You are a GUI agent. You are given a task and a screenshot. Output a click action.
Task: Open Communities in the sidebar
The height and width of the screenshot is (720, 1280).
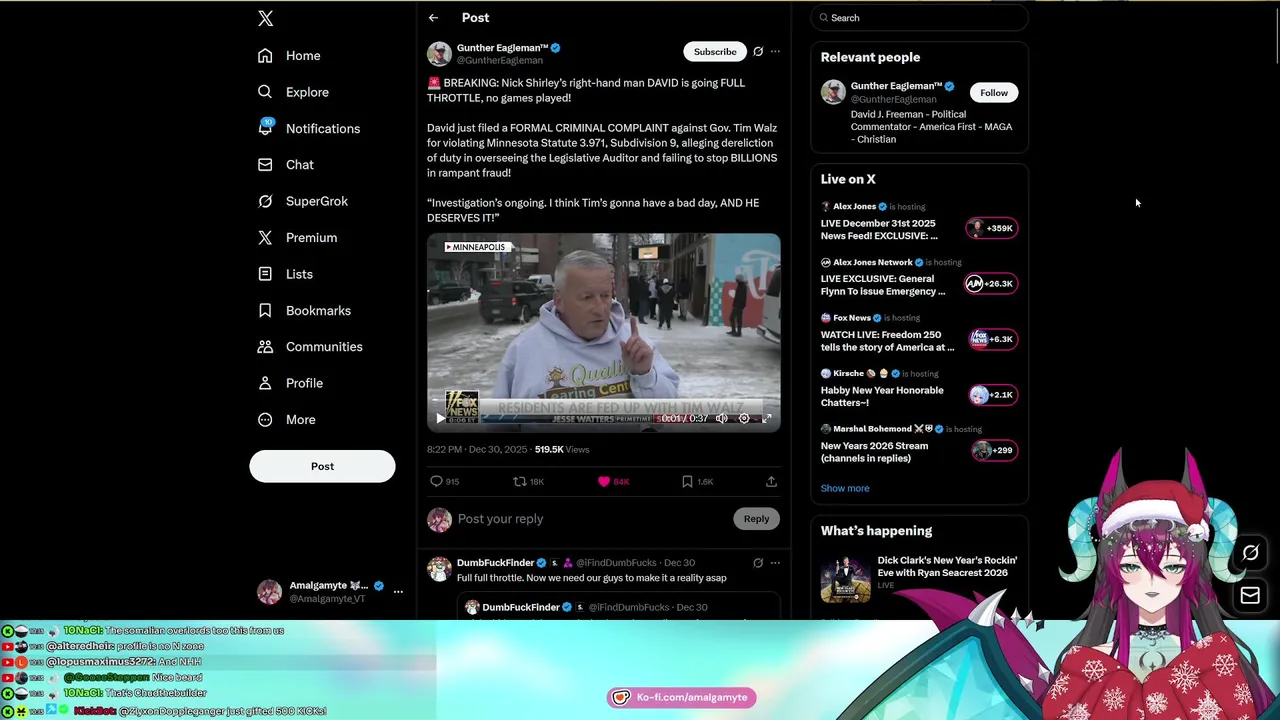coord(310,347)
